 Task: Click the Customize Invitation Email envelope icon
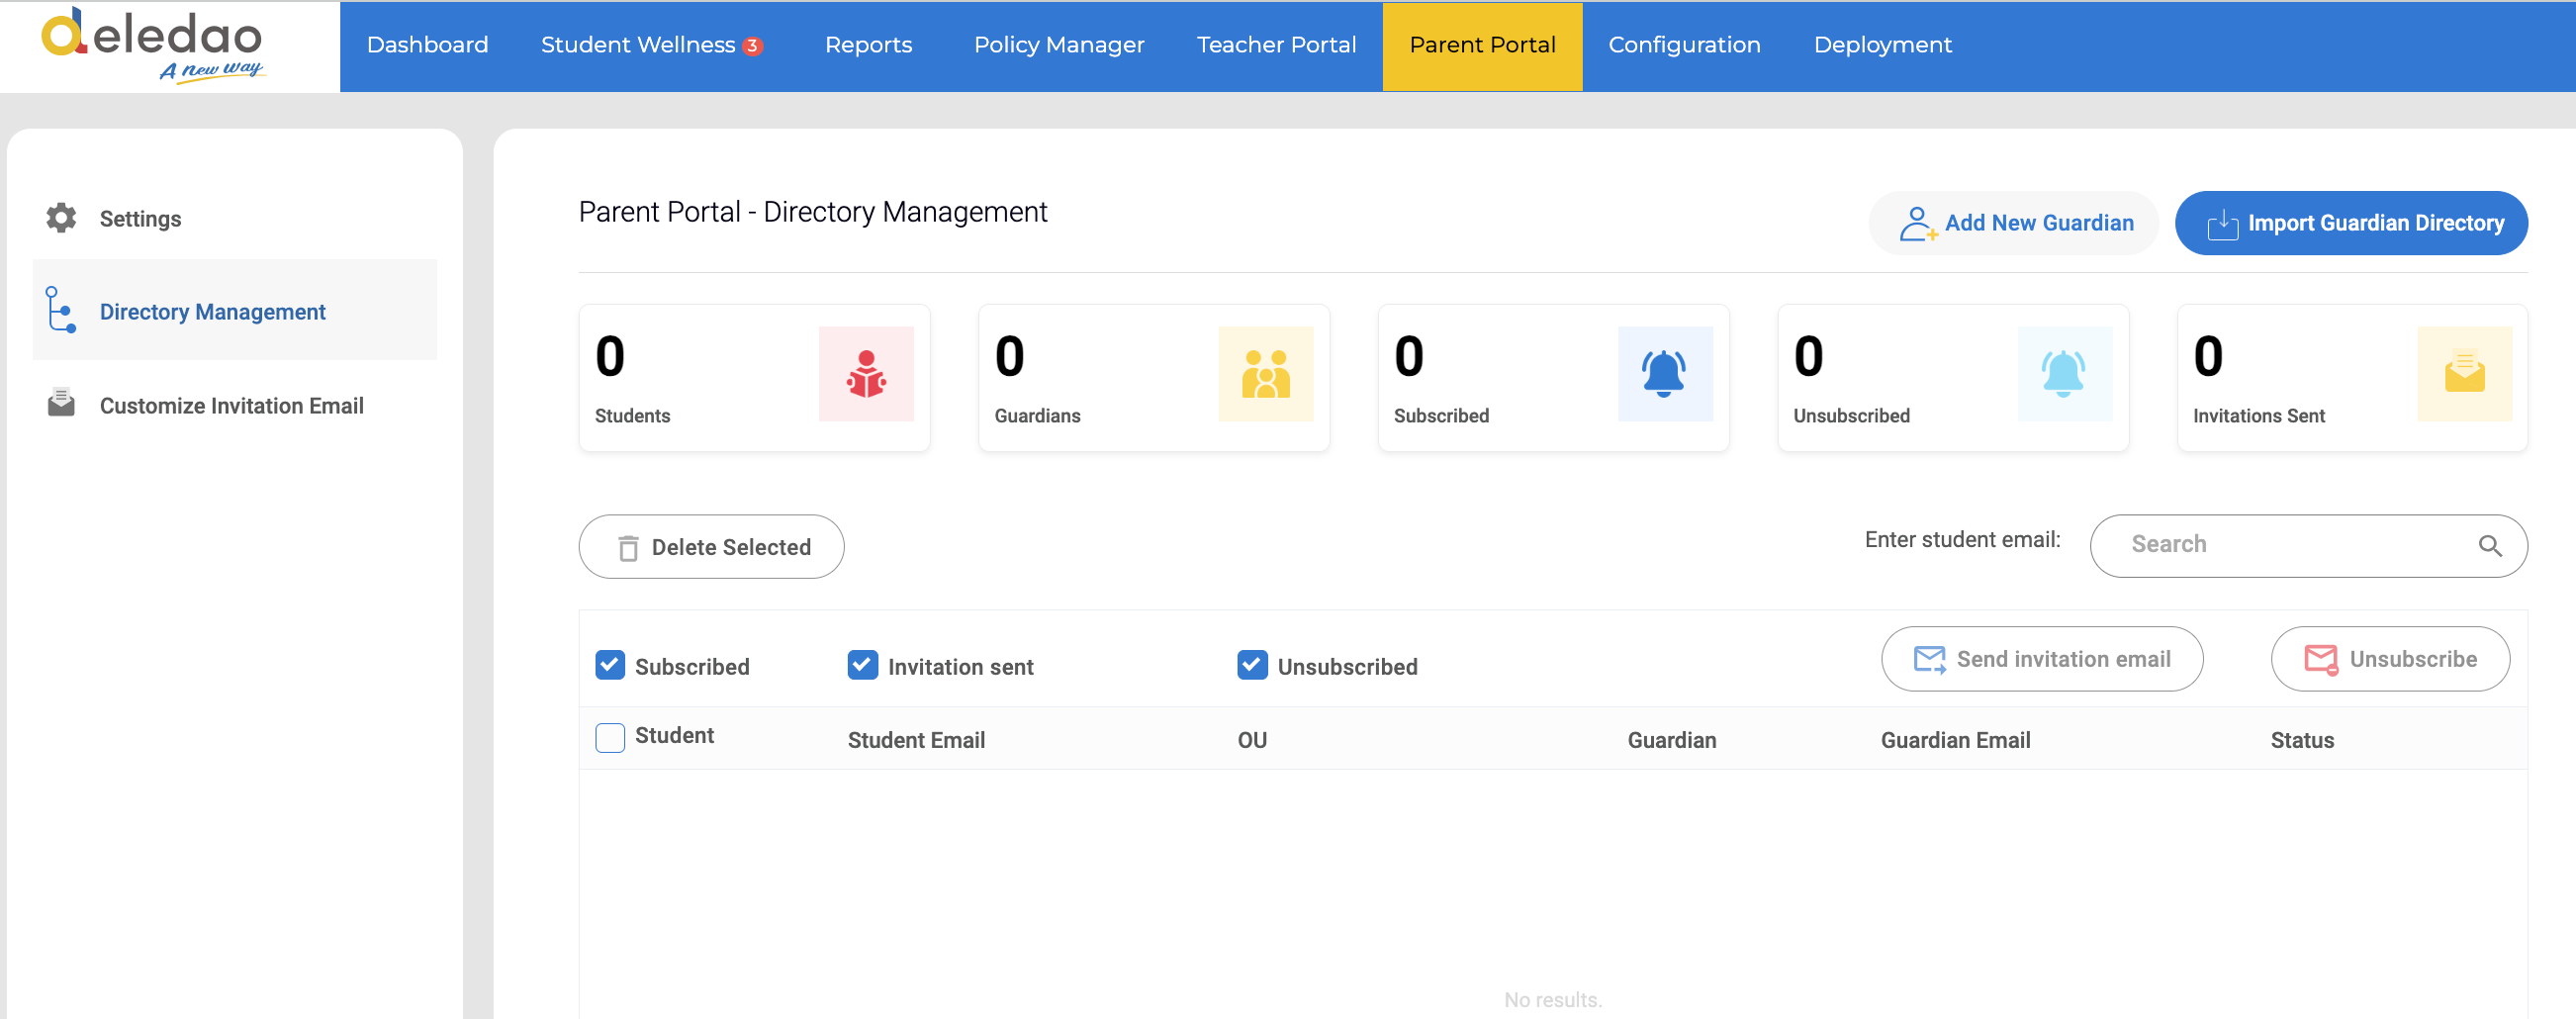tap(61, 403)
